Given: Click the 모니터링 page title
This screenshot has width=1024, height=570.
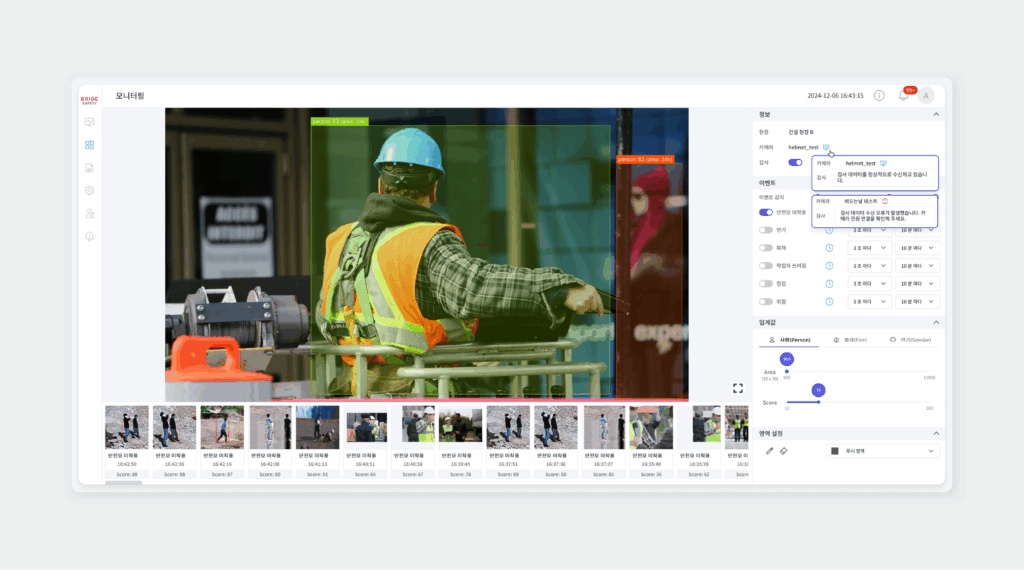Looking at the screenshot, I should (x=130, y=96).
